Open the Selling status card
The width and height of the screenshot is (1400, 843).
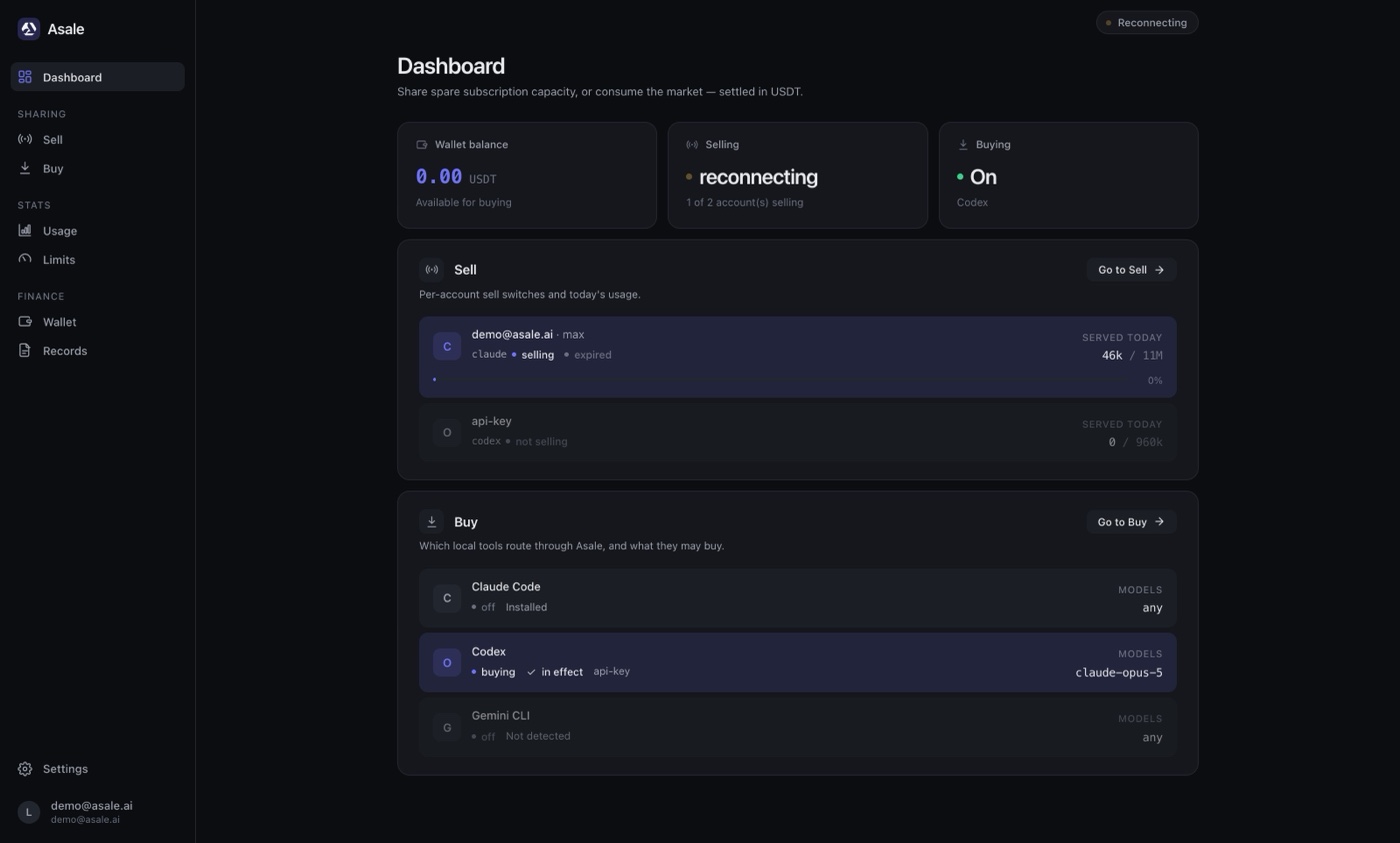point(797,175)
